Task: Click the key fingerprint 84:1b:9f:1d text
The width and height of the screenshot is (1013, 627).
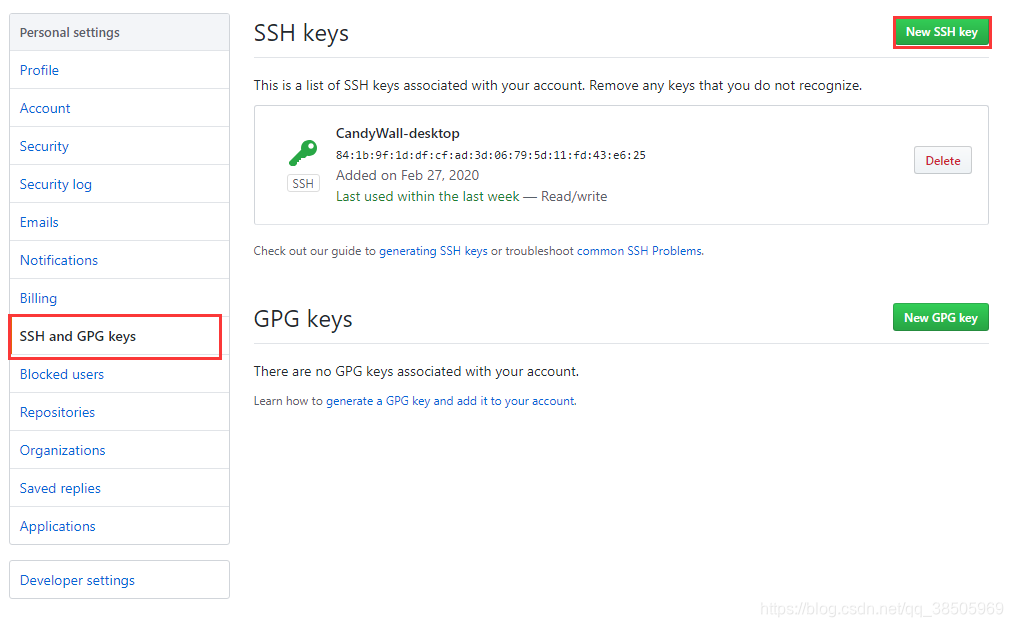Action: pyautogui.click(x=490, y=155)
